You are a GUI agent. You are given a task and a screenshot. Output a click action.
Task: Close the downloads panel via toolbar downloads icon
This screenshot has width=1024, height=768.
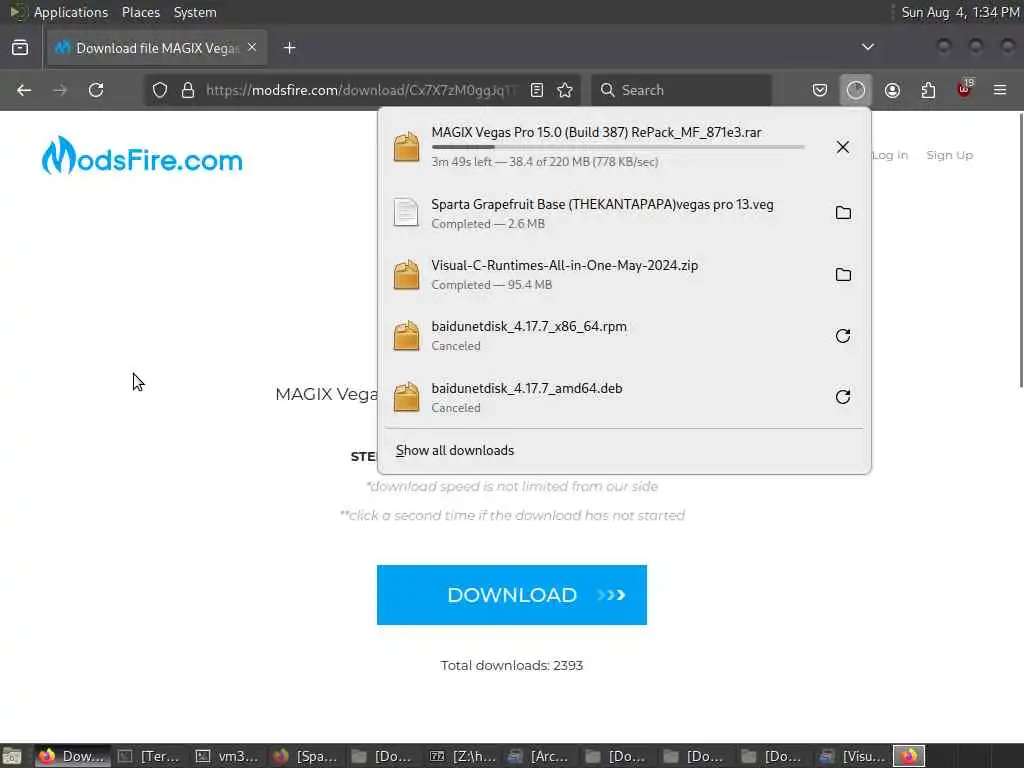[x=856, y=90]
